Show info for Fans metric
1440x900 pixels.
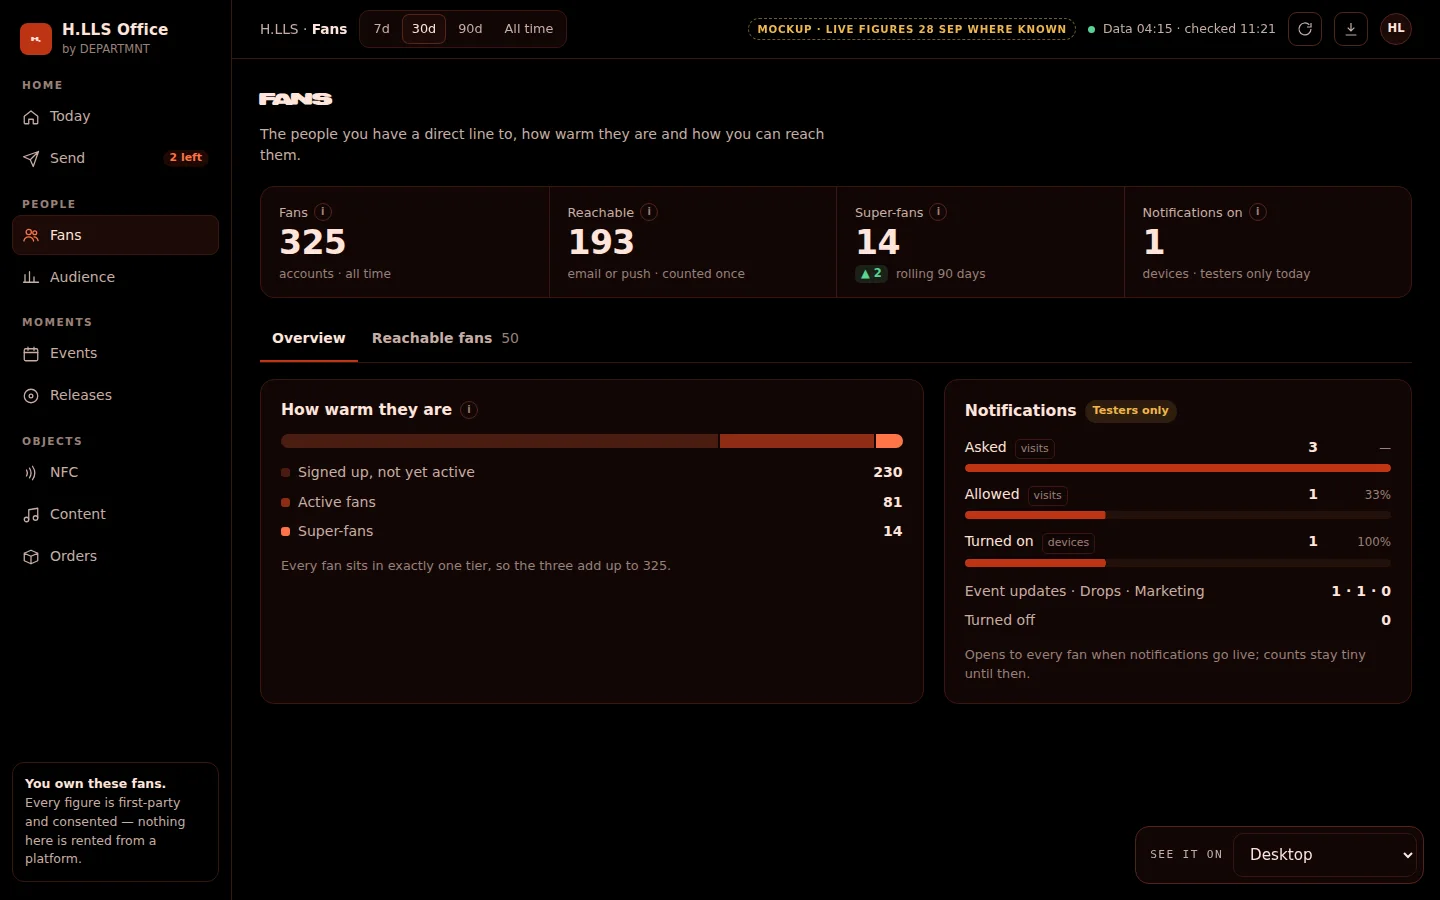point(323,212)
